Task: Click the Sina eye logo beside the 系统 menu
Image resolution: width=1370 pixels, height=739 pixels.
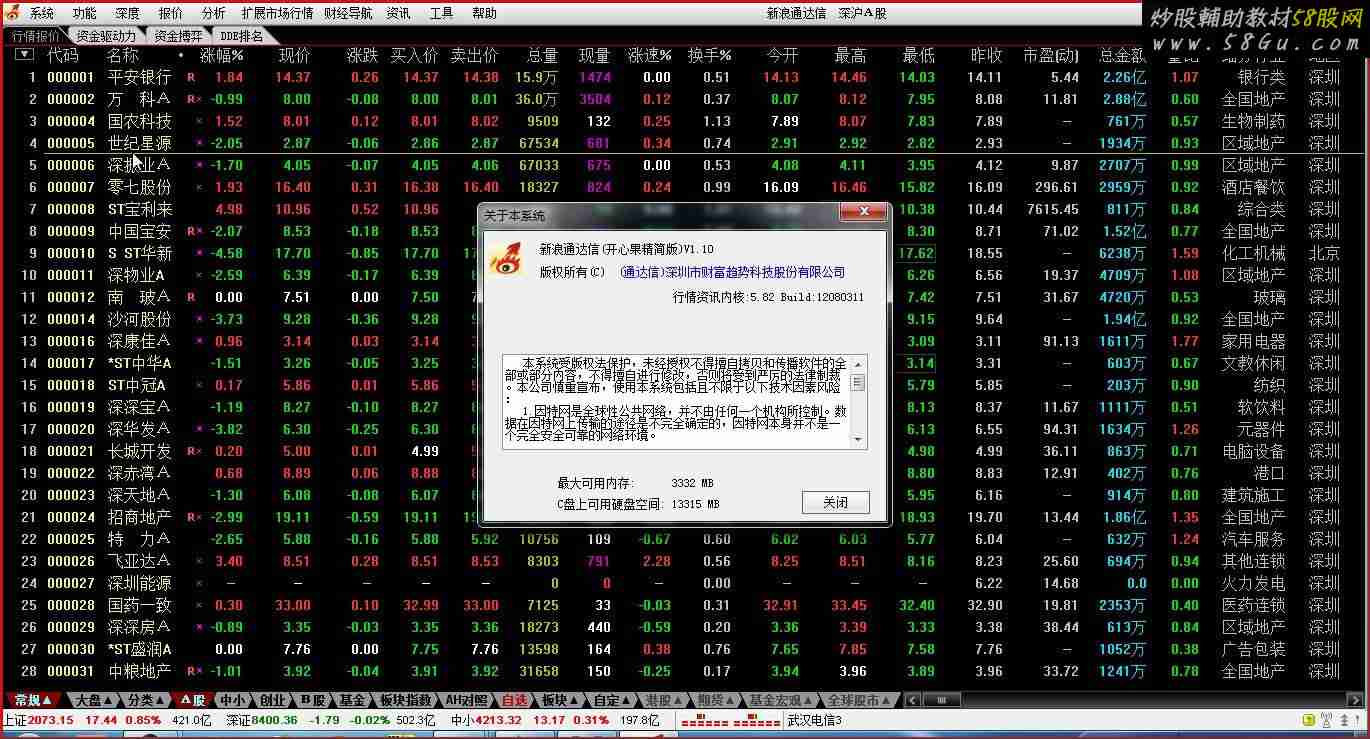Action: pos(13,13)
